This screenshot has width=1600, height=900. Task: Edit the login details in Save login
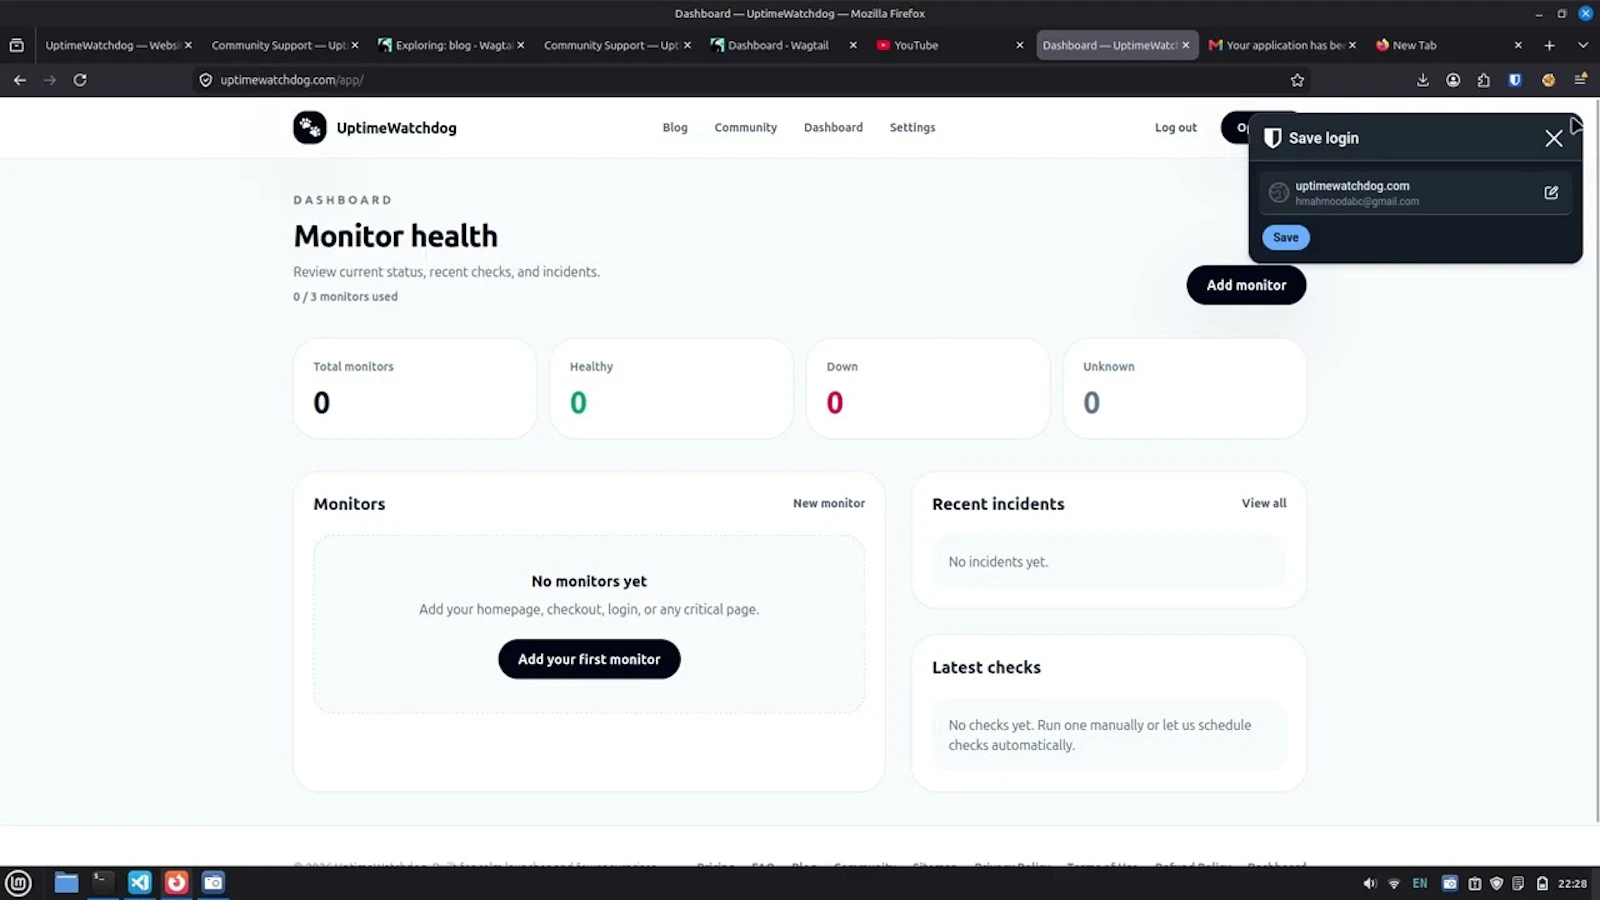(x=1551, y=193)
